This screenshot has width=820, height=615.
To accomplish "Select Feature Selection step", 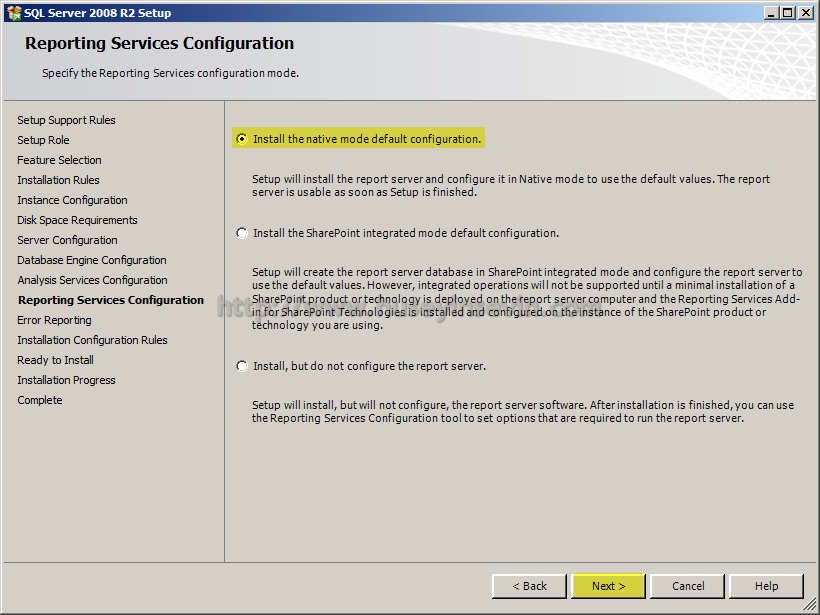I will (59, 160).
